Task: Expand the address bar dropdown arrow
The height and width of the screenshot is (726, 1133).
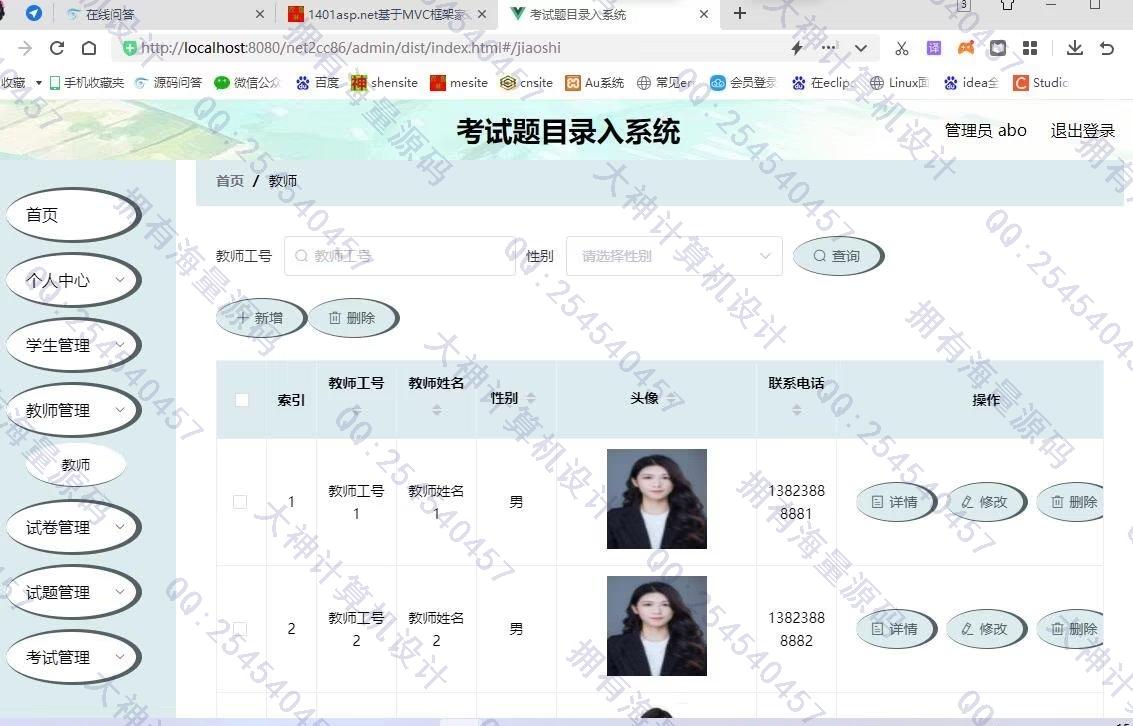Action: 861,48
